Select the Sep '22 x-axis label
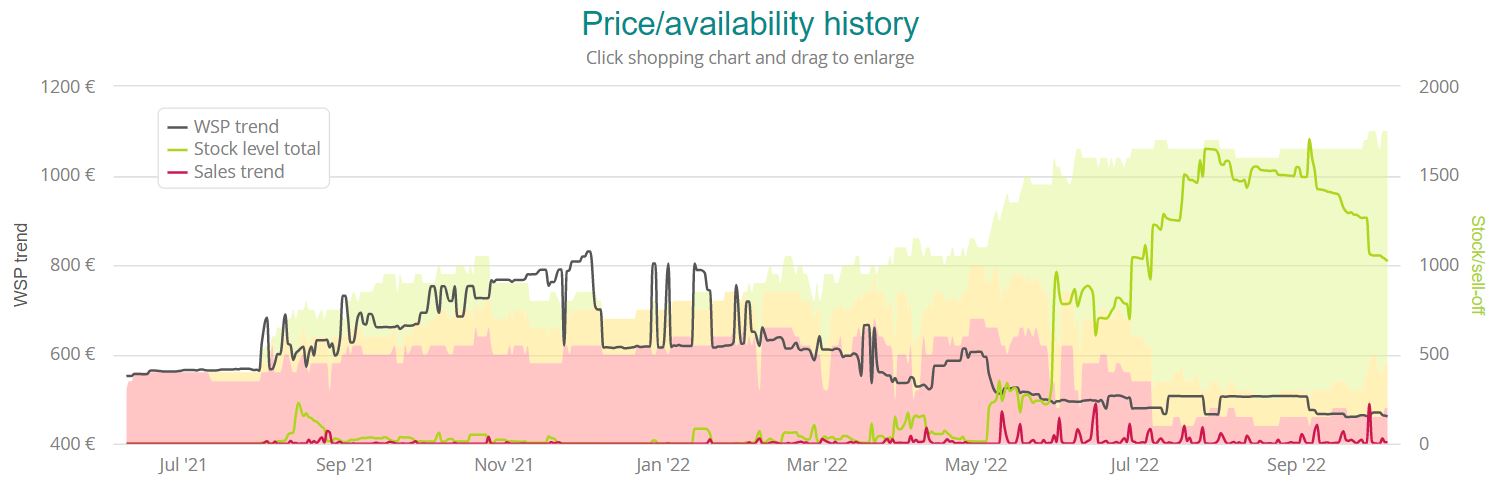Viewport: 1506px width, 499px height. pos(1295,465)
